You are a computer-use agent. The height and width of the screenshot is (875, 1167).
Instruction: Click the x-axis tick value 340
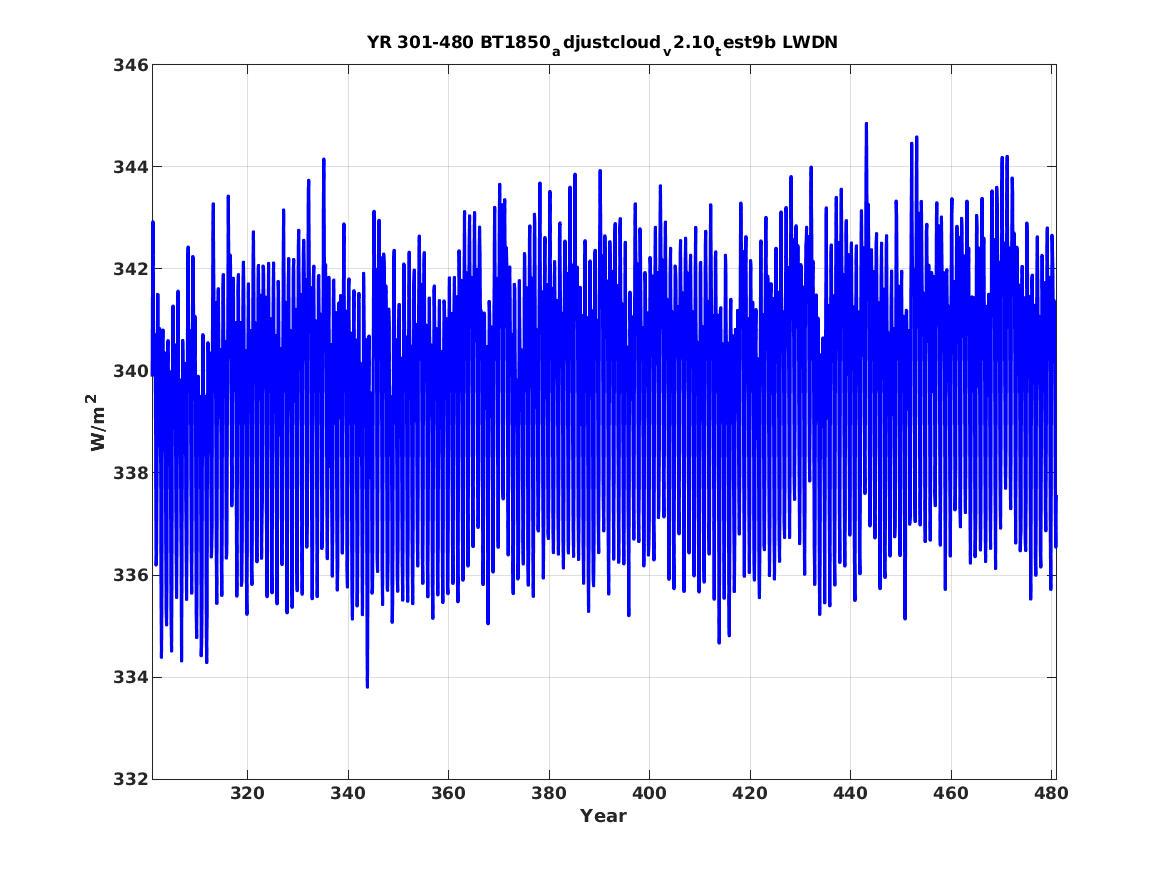(348, 794)
